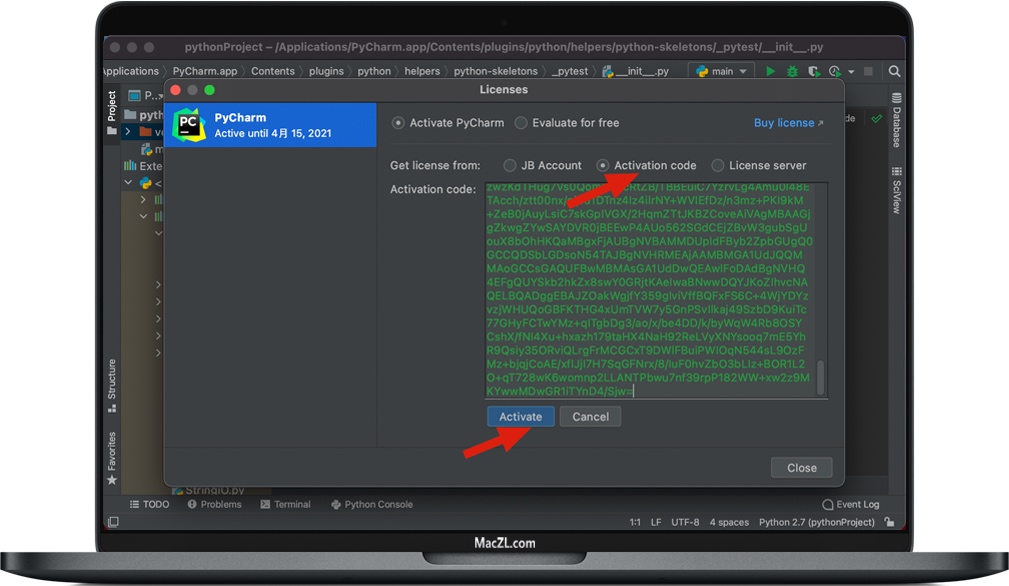Click the green inspection checkmark in editor

876,118
